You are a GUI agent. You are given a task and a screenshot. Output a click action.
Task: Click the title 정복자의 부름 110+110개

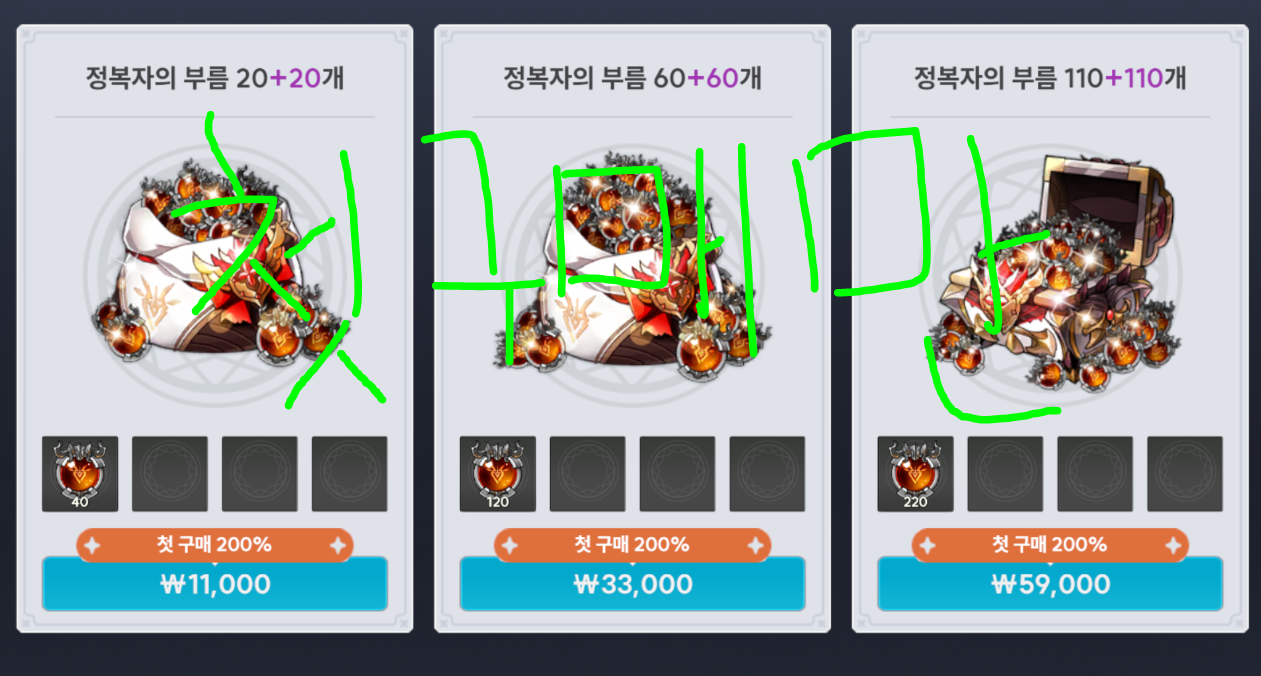click(1050, 78)
